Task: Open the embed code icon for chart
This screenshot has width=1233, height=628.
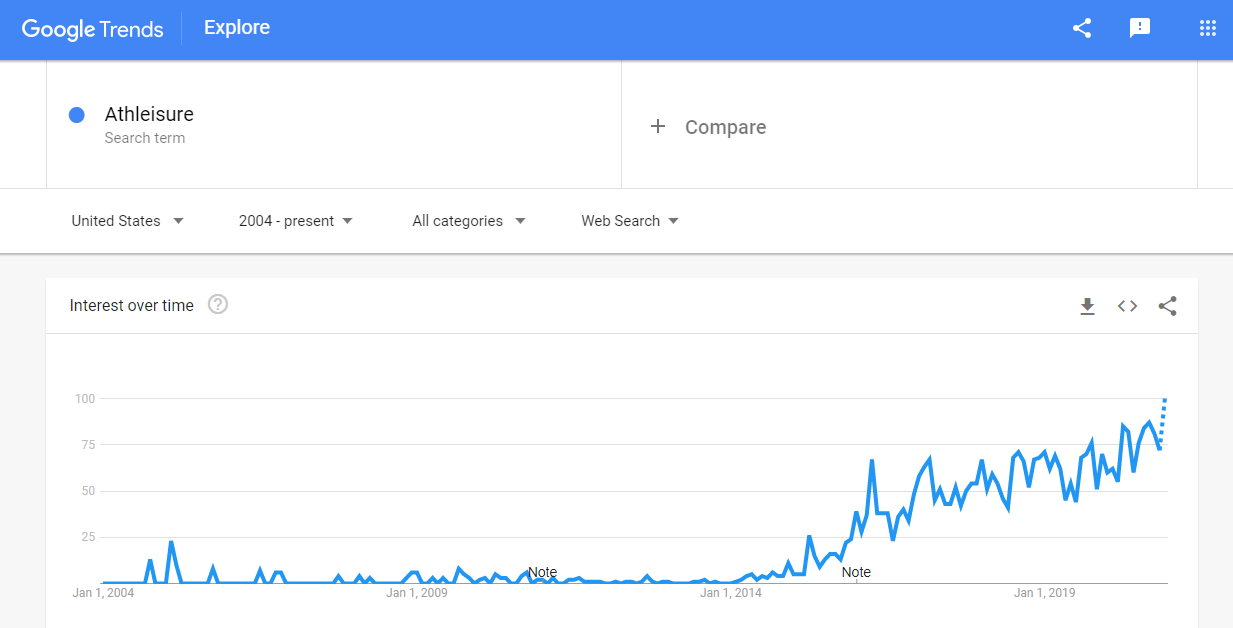Action: pyautogui.click(x=1127, y=306)
